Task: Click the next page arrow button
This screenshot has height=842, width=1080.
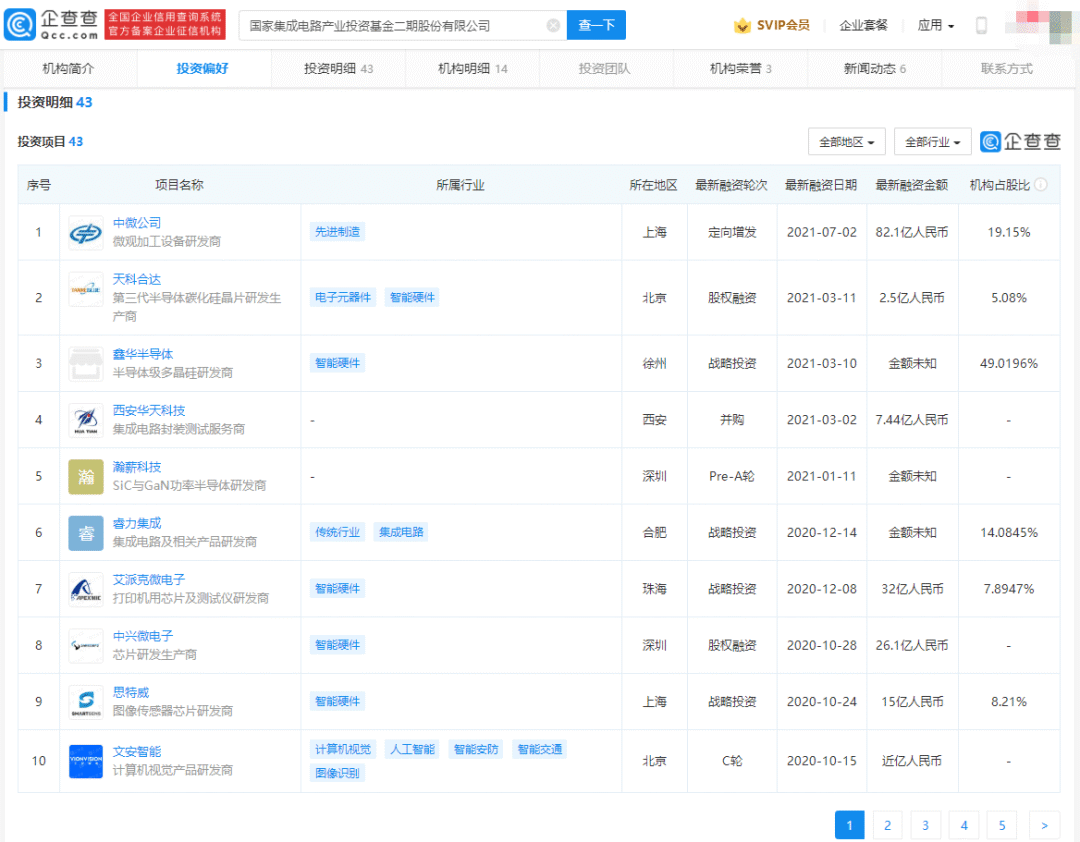Action: click(x=1044, y=825)
